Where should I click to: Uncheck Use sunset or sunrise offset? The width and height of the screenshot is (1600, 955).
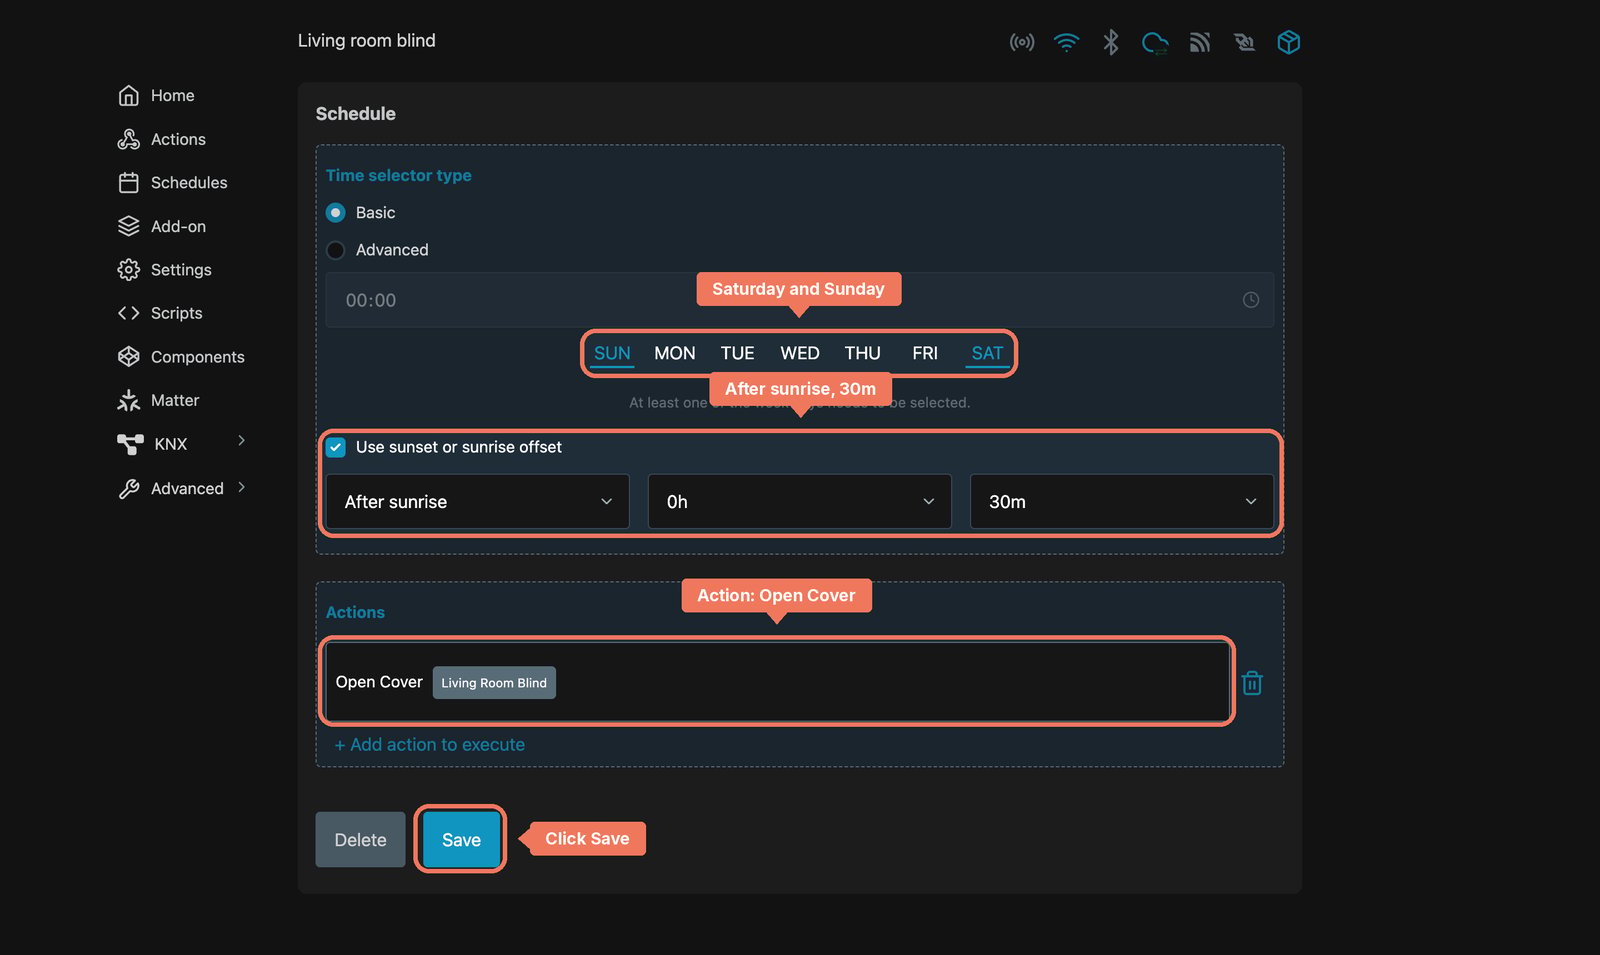(336, 447)
